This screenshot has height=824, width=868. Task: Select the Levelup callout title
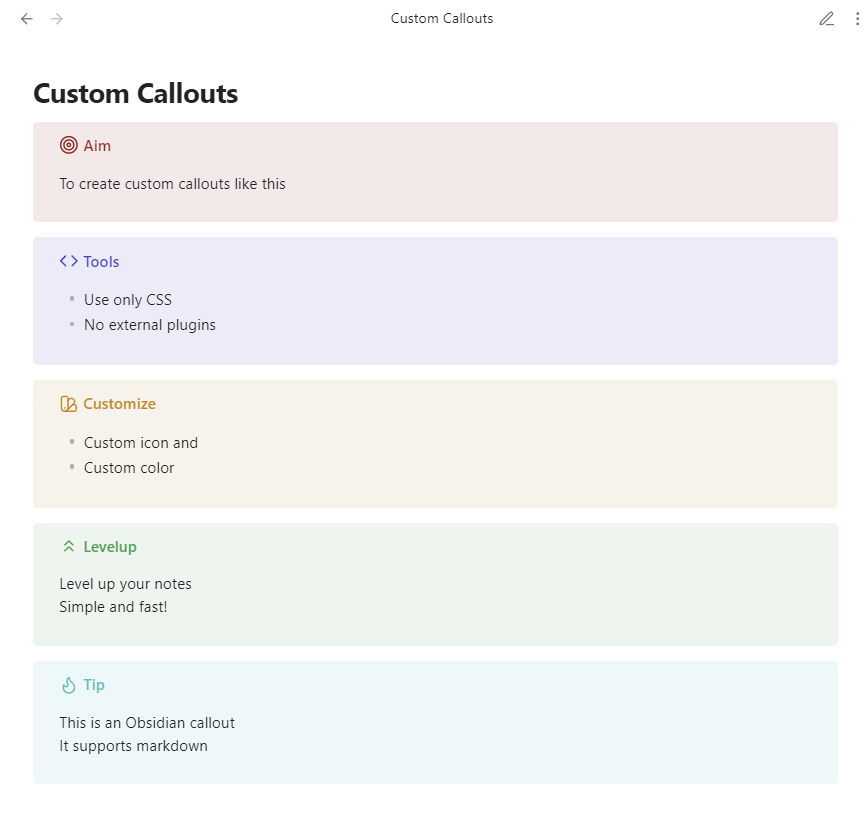109,546
